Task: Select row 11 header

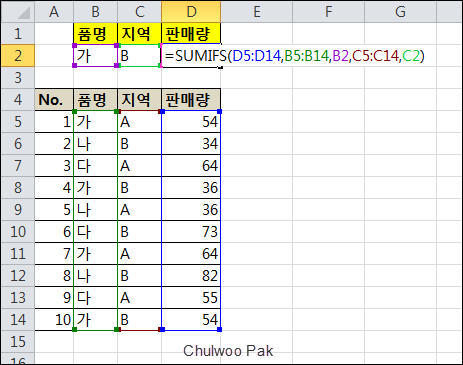Action: tap(18, 254)
